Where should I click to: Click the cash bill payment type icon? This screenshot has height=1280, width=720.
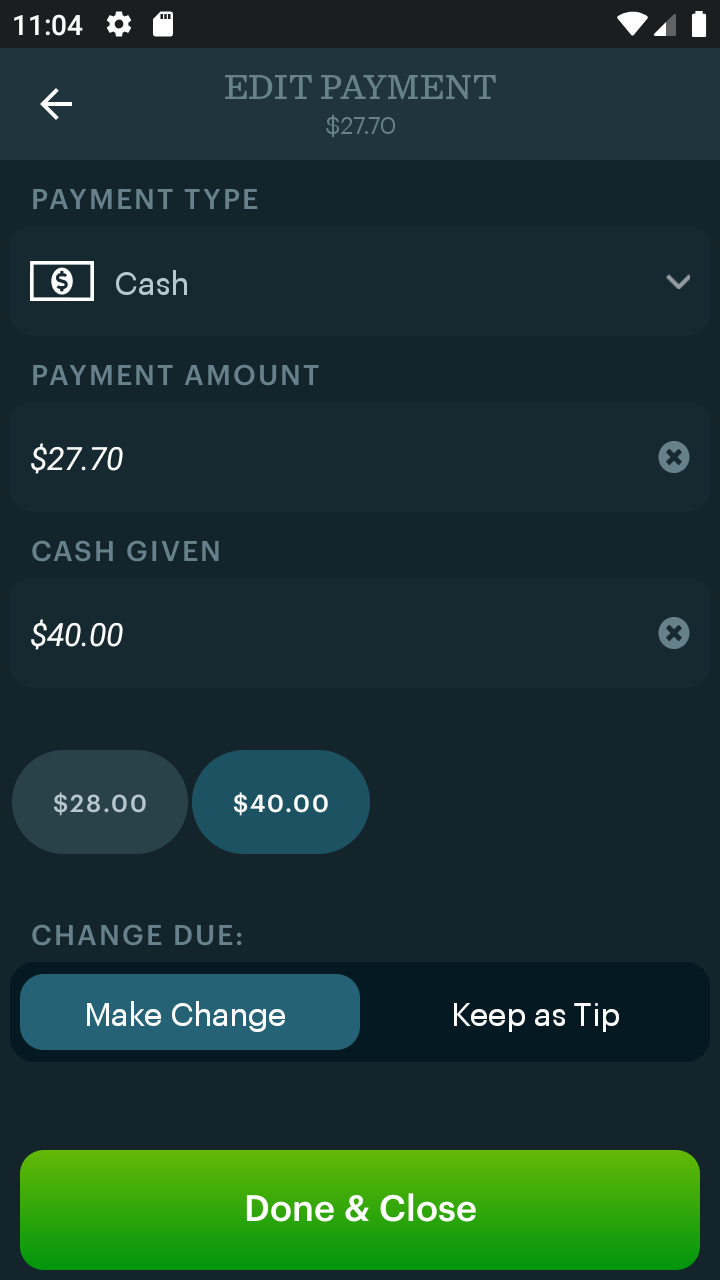62,280
